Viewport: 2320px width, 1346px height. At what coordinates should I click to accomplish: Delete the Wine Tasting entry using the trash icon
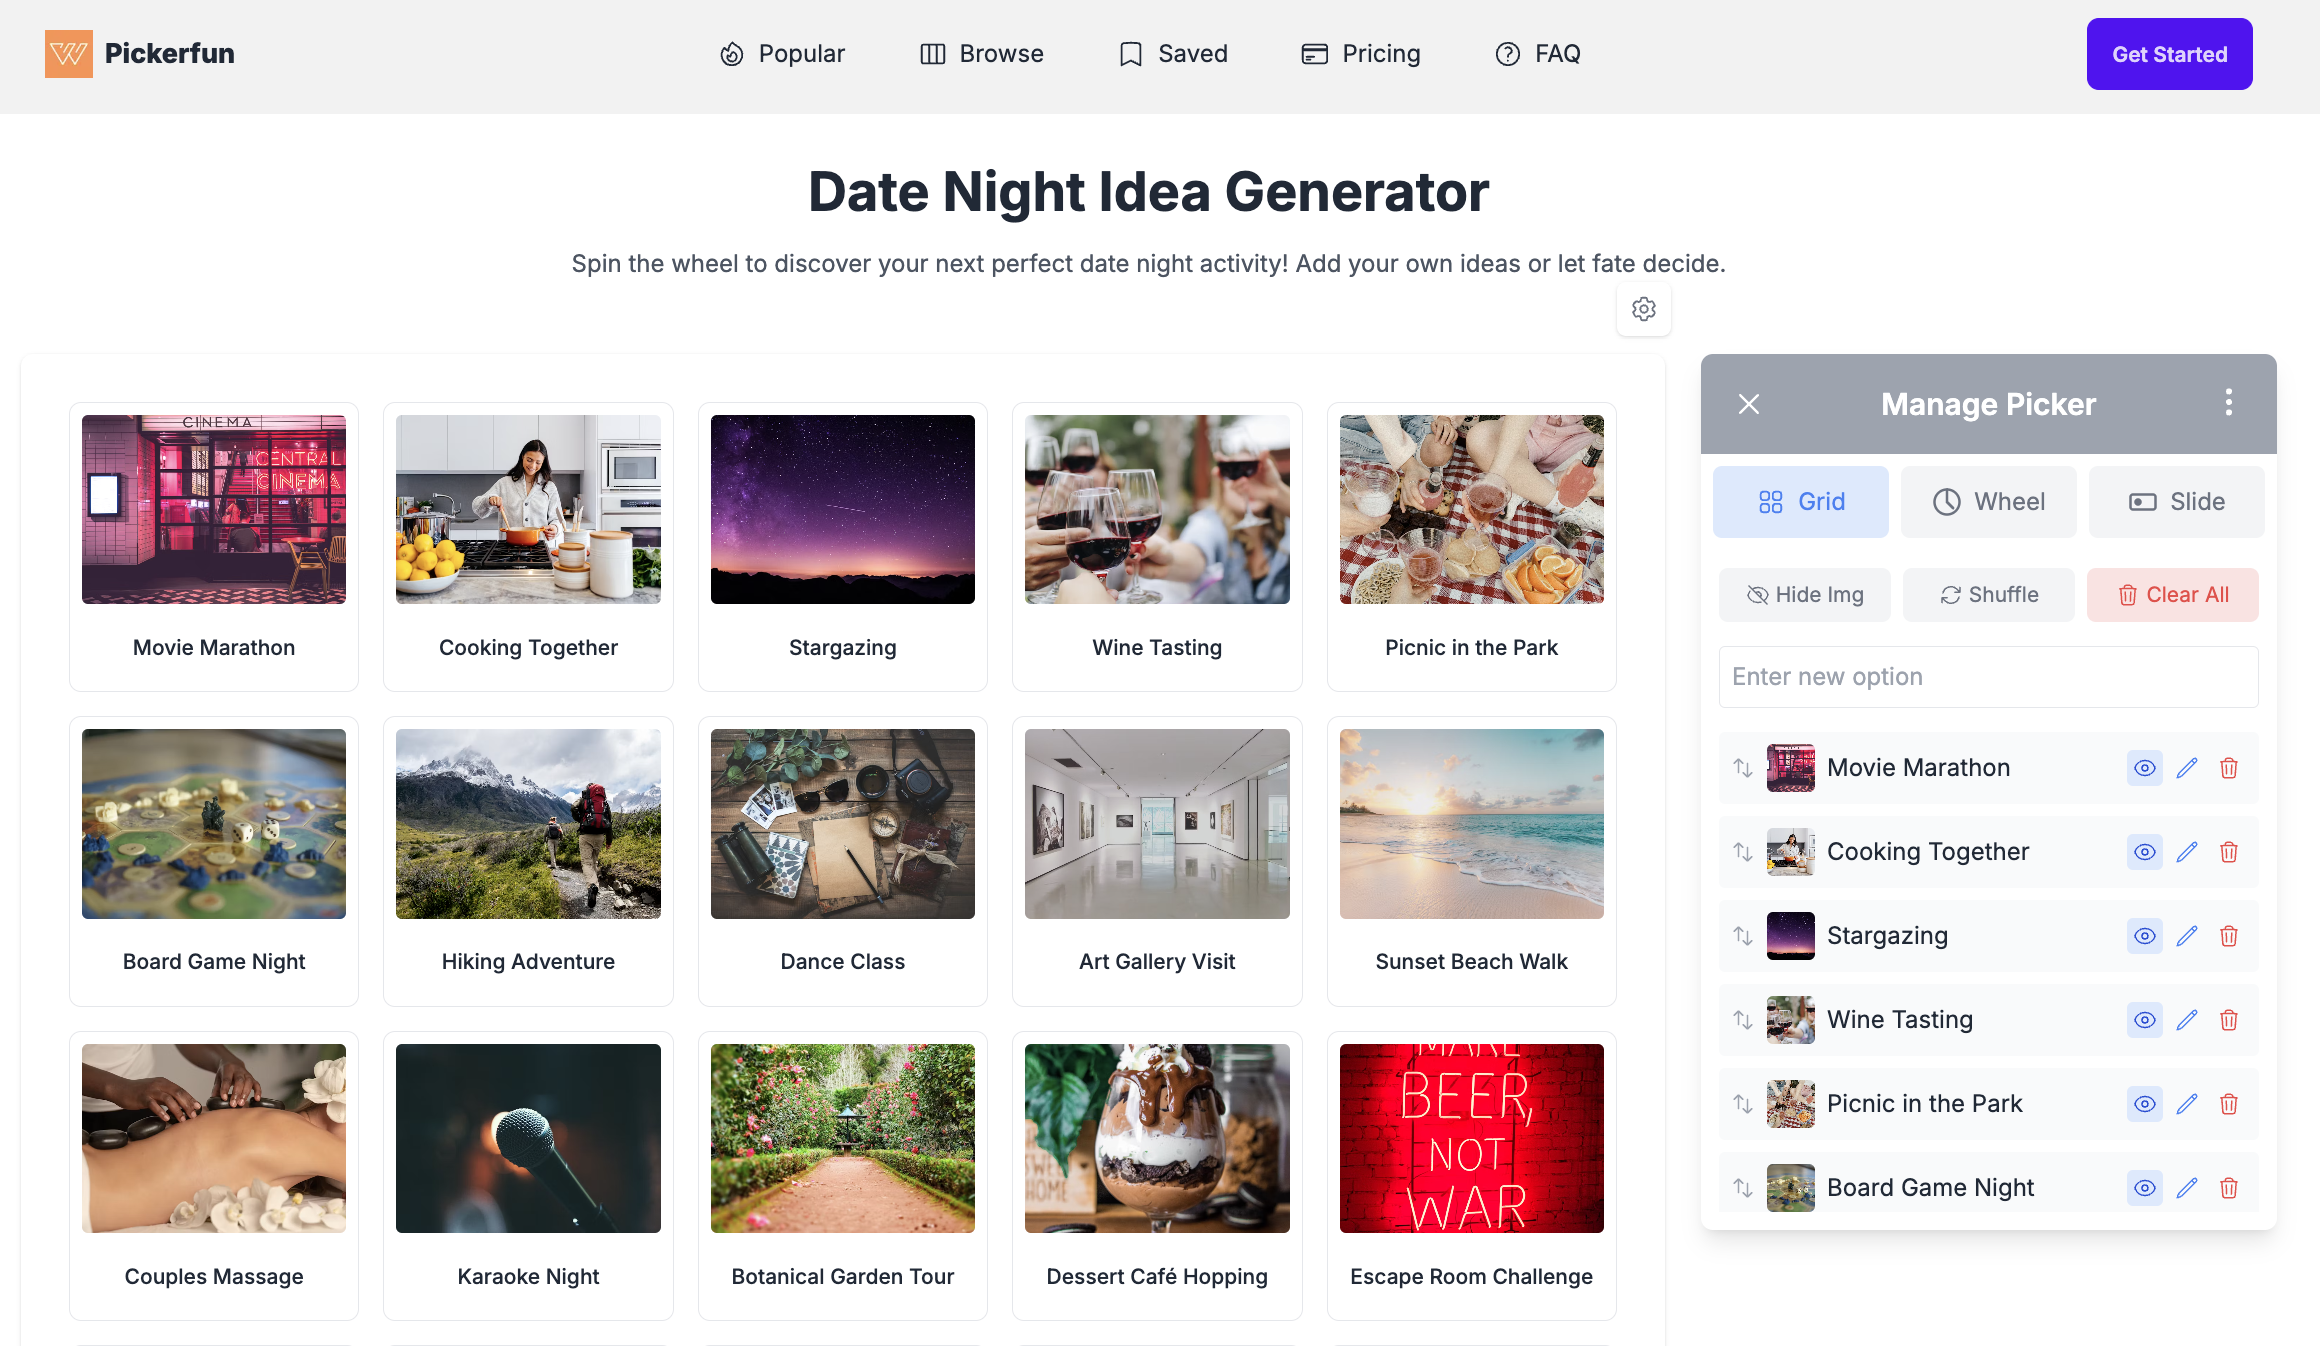coord(2229,1020)
